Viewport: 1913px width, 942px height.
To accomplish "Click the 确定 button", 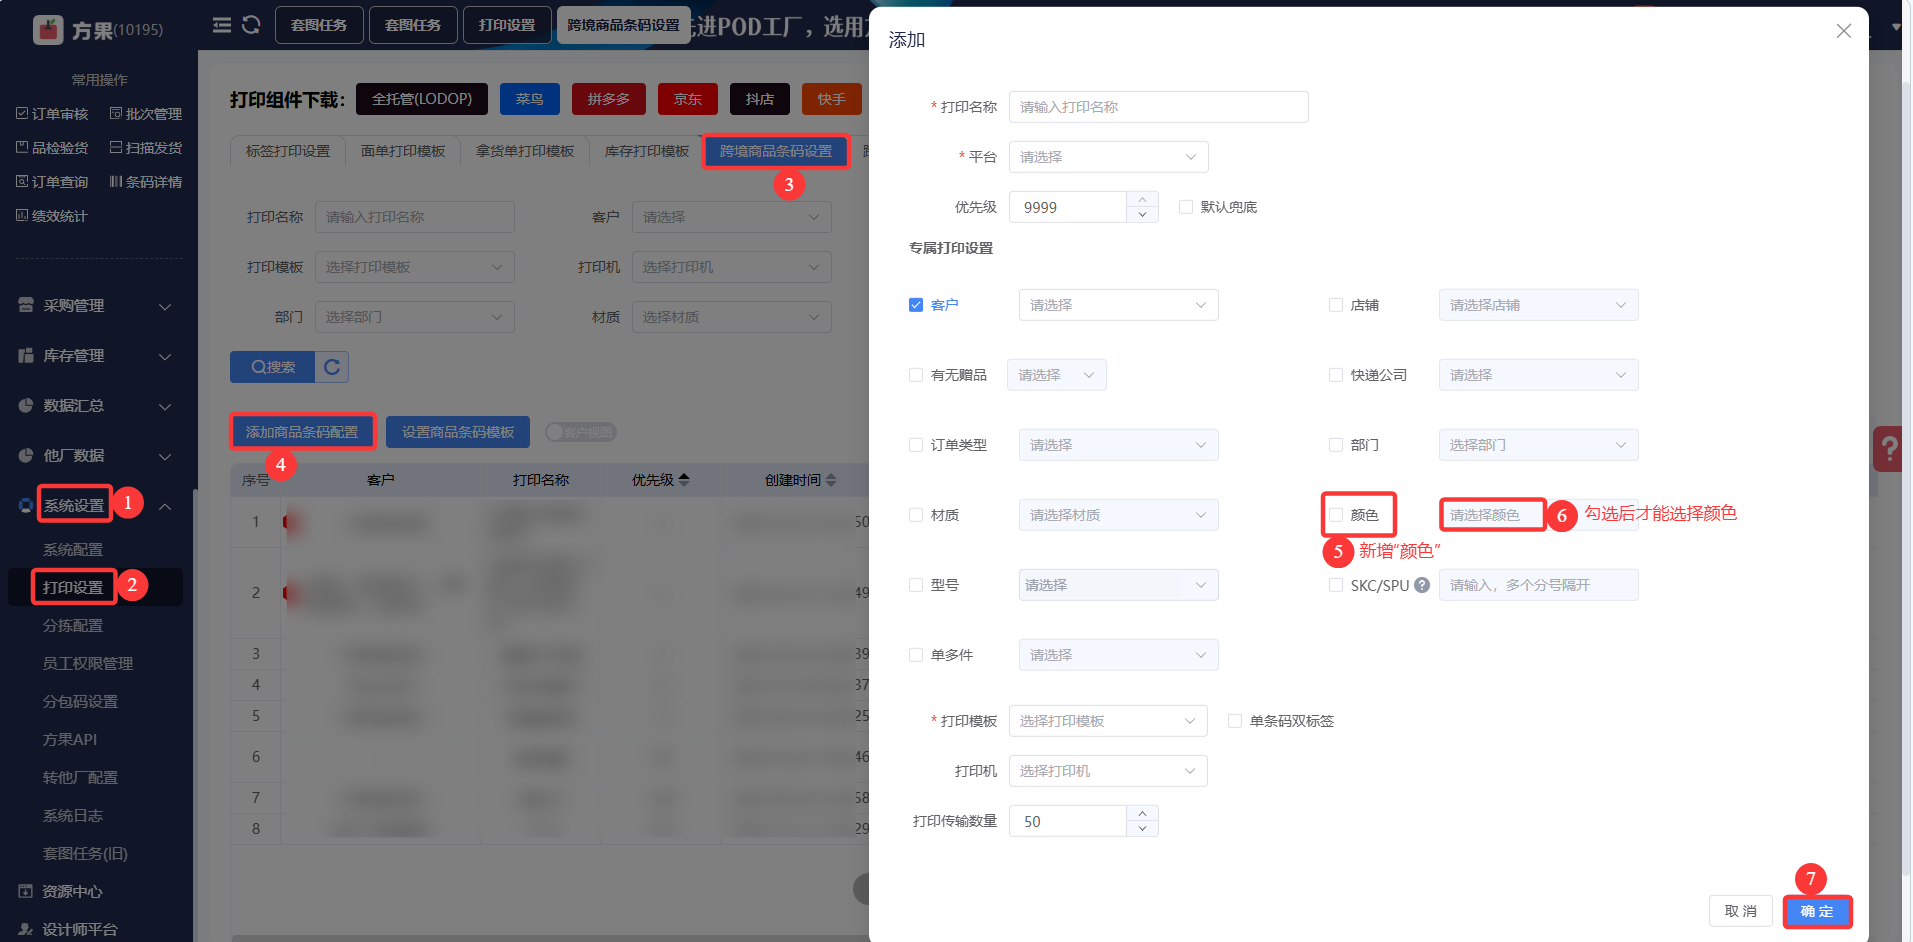I will pyautogui.click(x=1817, y=911).
